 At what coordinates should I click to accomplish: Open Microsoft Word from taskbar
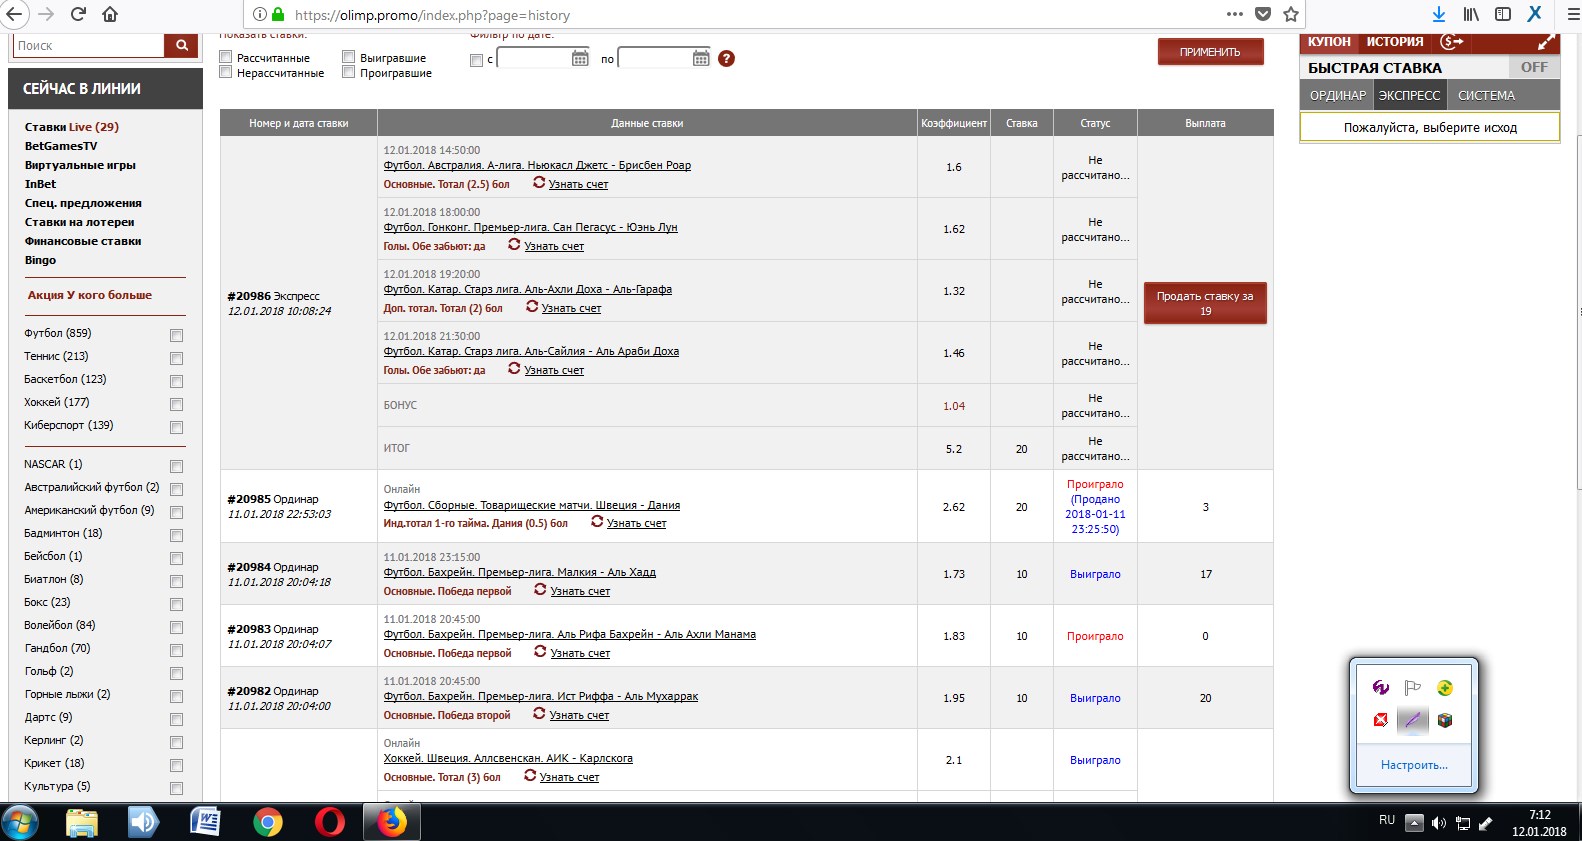point(205,822)
